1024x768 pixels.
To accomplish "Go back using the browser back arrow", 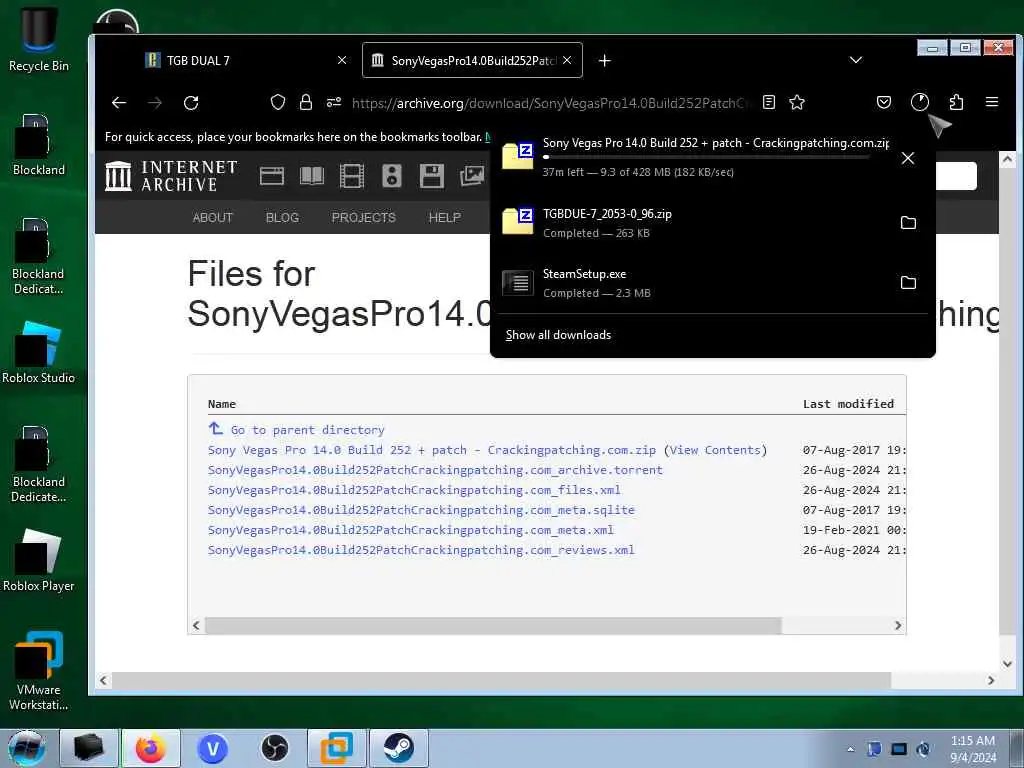I will coord(119,103).
